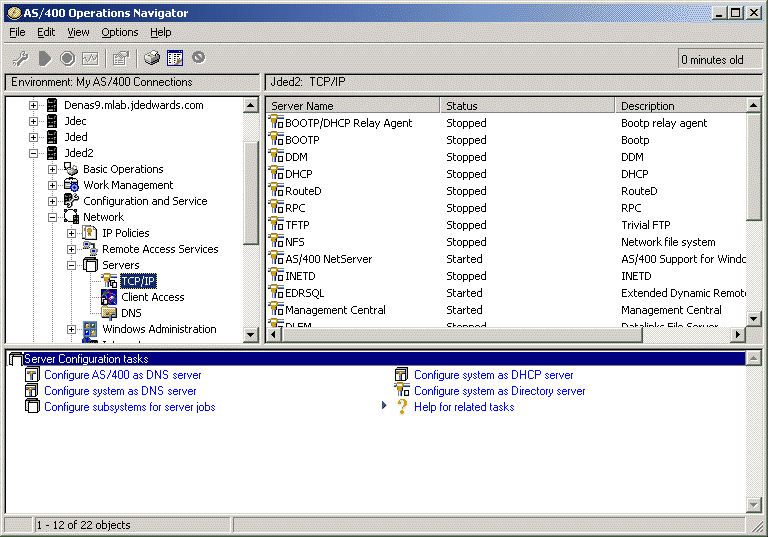768x537 pixels.
Task: Click the printer icon in the toolbar
Action: tap(152, 59)
